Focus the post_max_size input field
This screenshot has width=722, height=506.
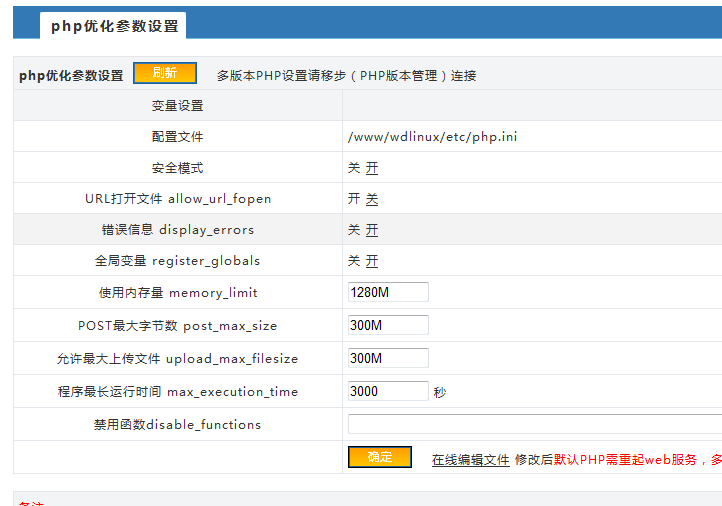point(388,325)
